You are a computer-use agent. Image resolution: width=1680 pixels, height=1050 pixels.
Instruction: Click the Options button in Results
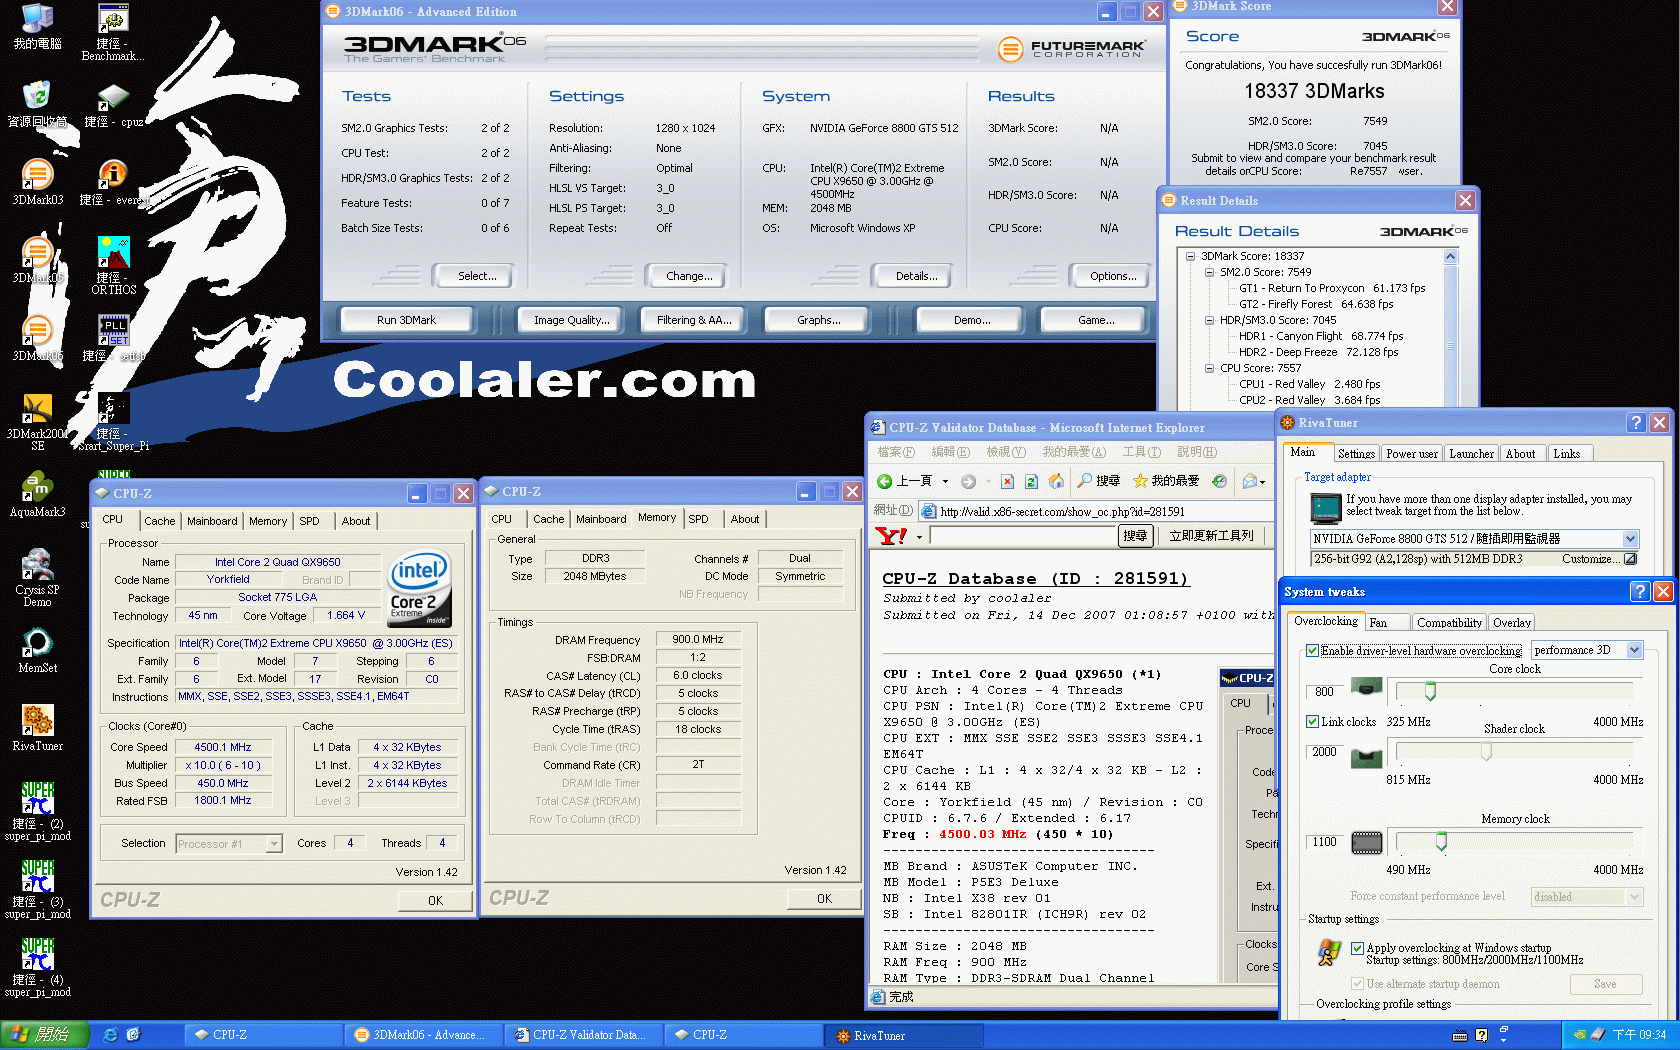pyautogui.click(x=1112, y=276)
